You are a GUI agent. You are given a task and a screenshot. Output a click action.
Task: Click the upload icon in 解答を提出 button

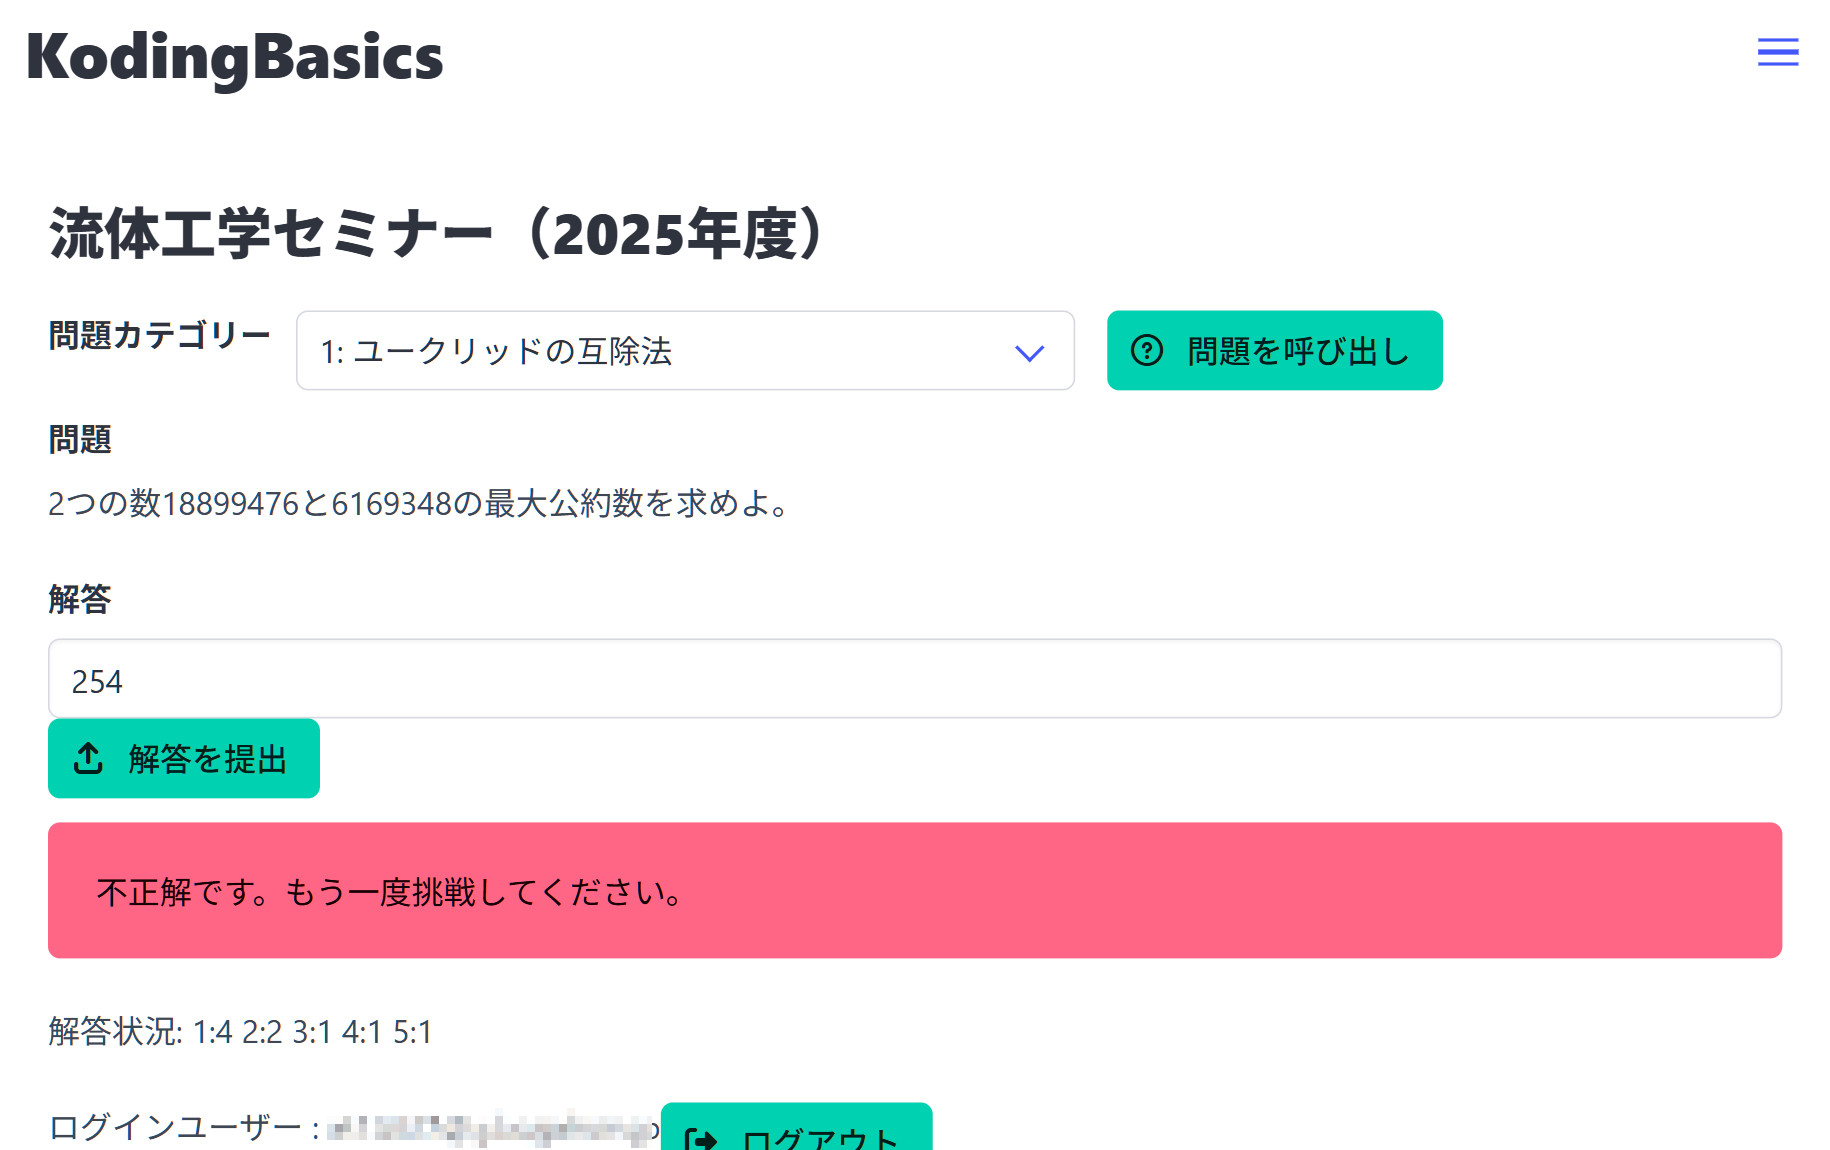click(x=89, y=759)
